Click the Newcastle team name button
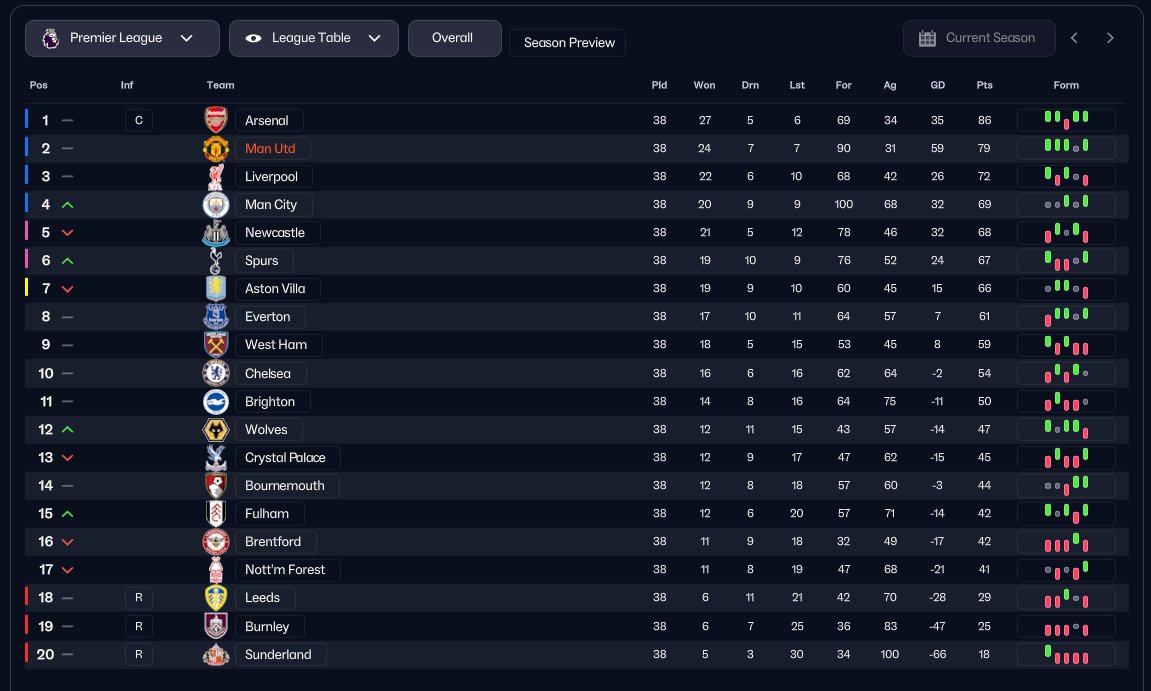 [275, 233]
